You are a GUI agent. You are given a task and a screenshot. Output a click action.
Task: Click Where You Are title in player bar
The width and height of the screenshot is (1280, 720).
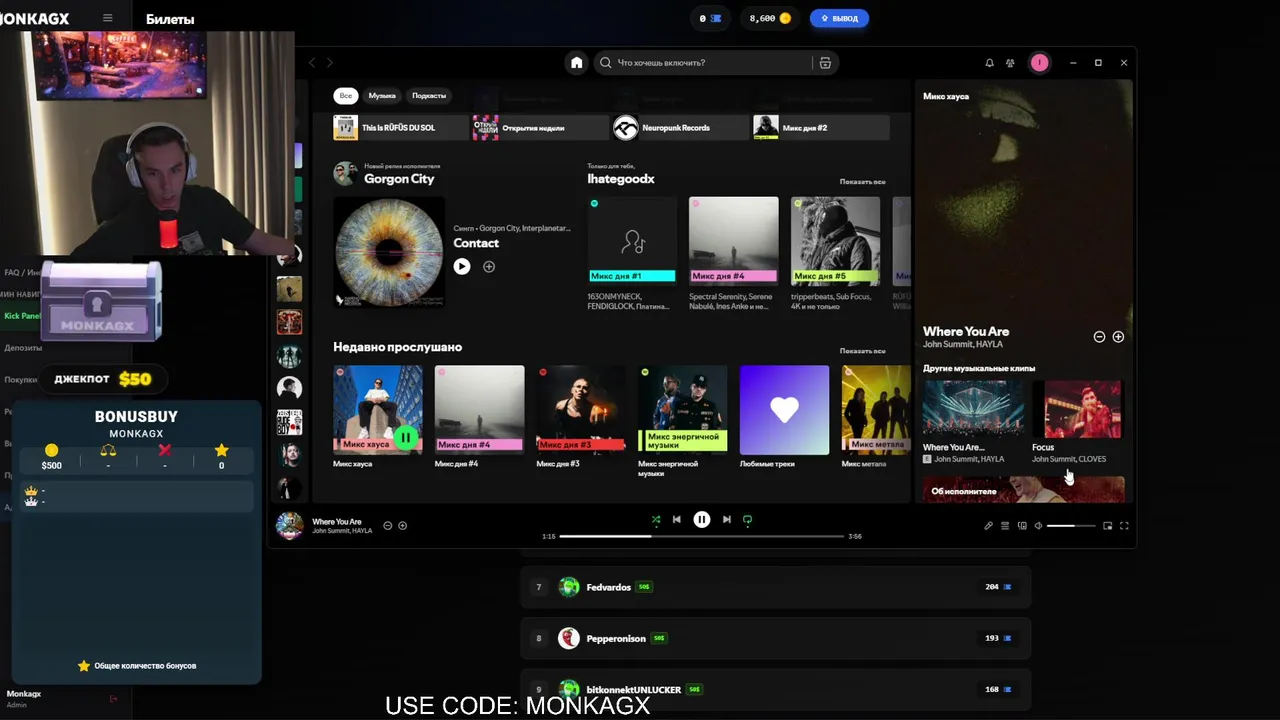coord(337,522)
